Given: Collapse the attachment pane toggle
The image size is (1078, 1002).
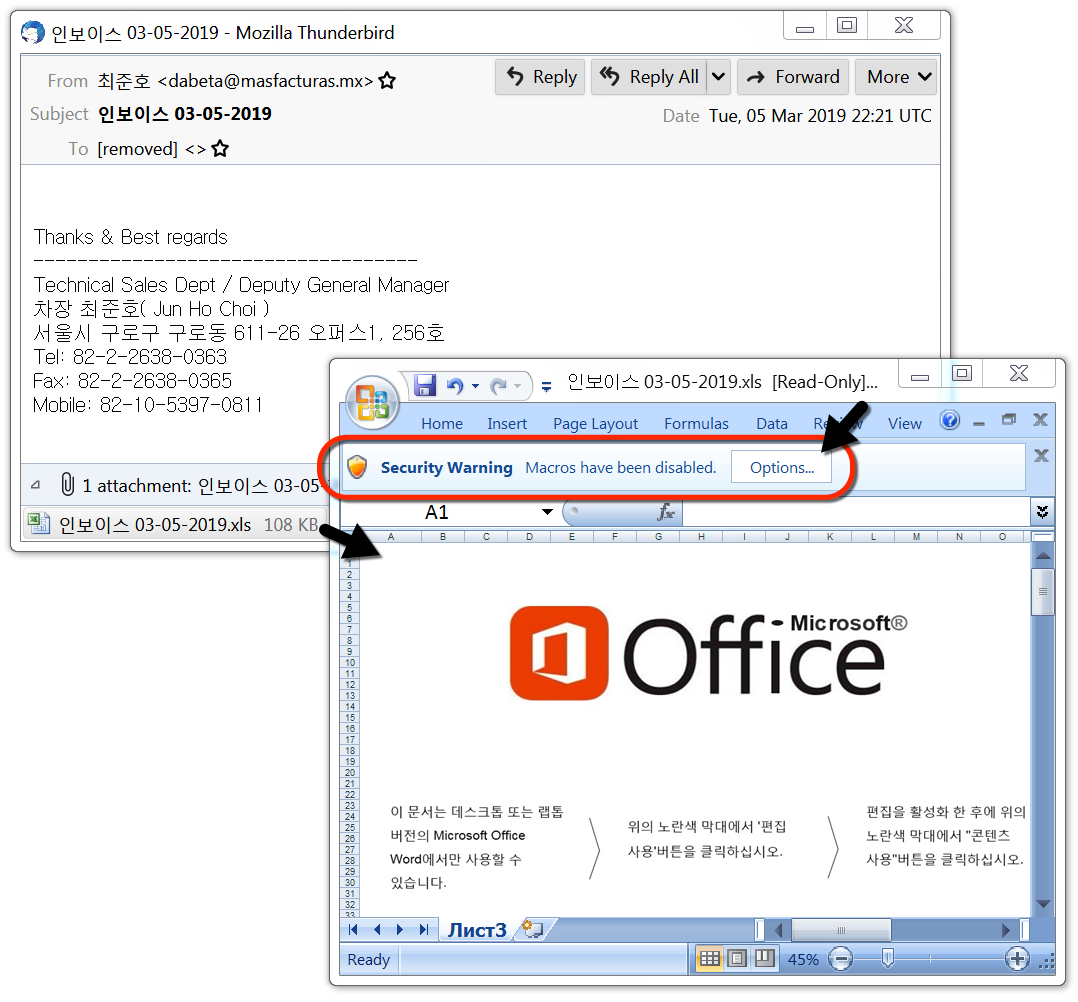Looking at the screenshot, I should click(x=36, y=486).
